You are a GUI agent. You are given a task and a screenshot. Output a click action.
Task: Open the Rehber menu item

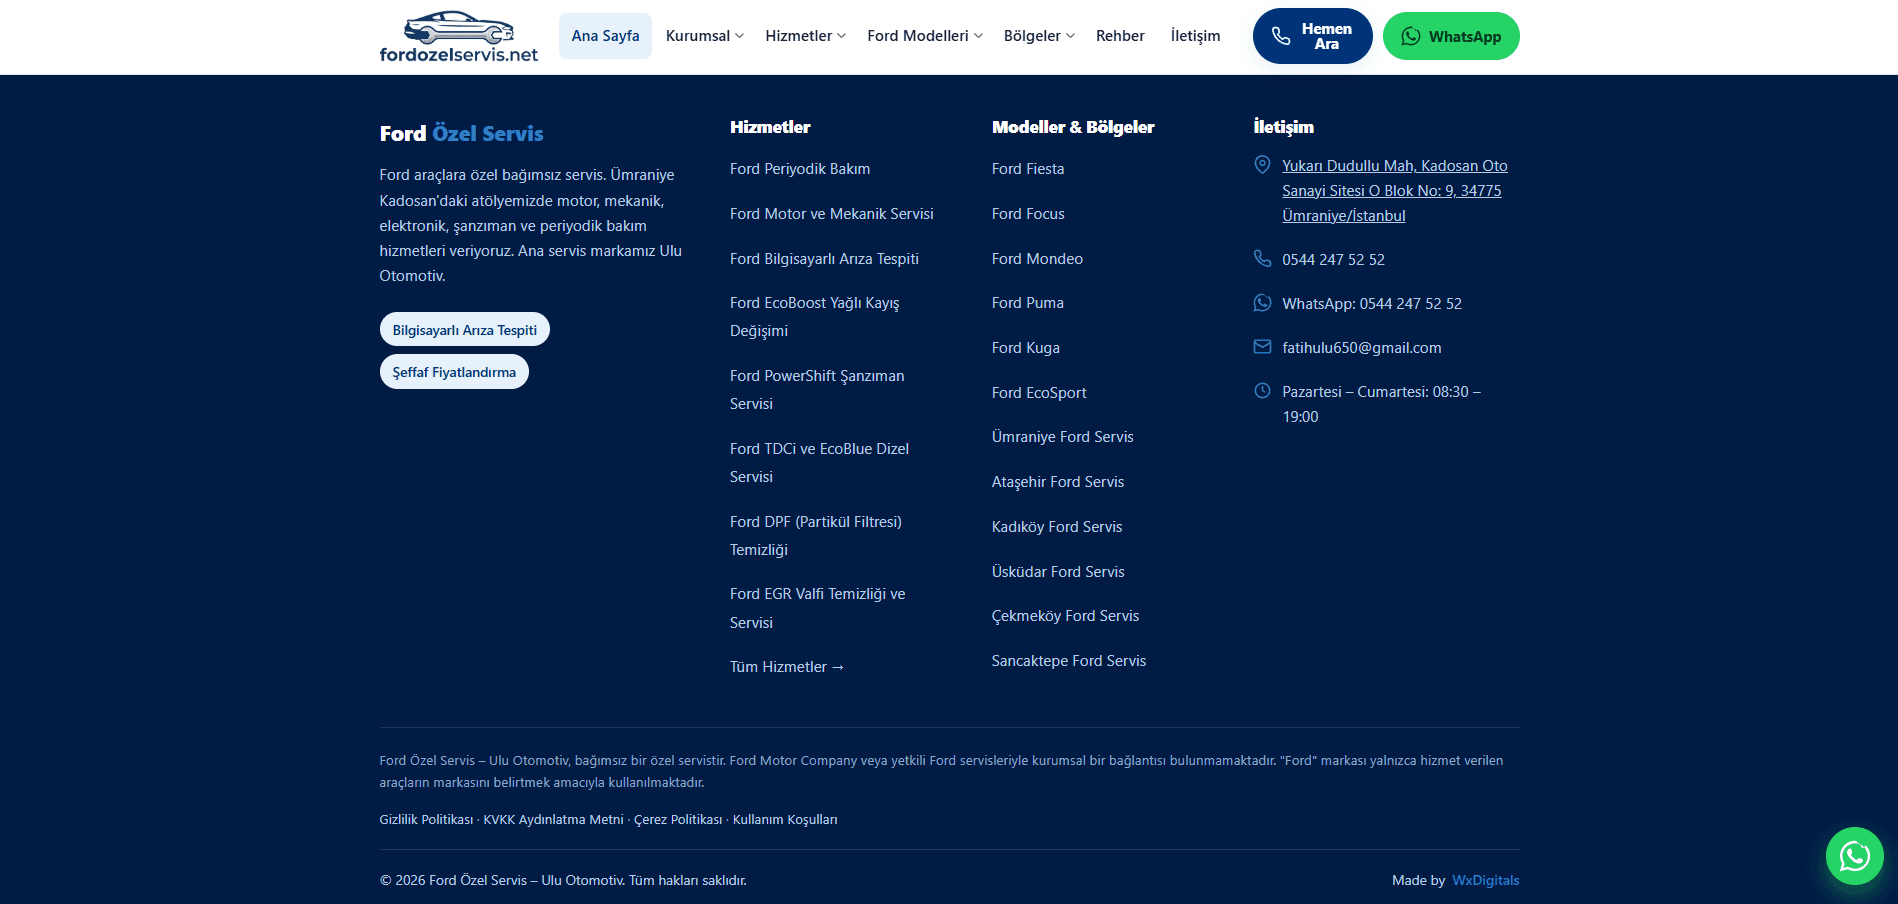(x=1120, y=36)
